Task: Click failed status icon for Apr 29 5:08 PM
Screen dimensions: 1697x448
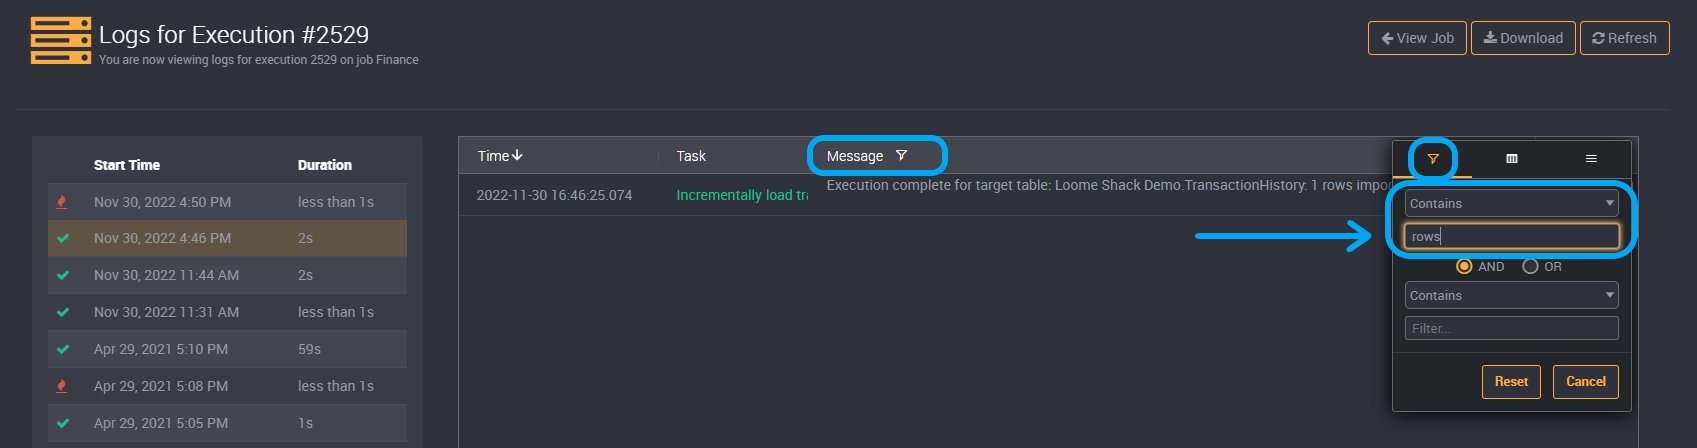Action: (x=62, y=386)
